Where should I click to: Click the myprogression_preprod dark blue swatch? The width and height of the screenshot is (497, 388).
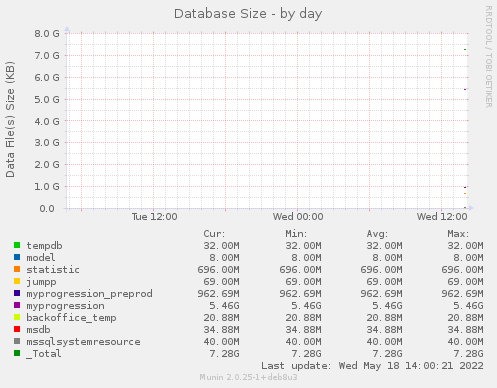point(17,293)
